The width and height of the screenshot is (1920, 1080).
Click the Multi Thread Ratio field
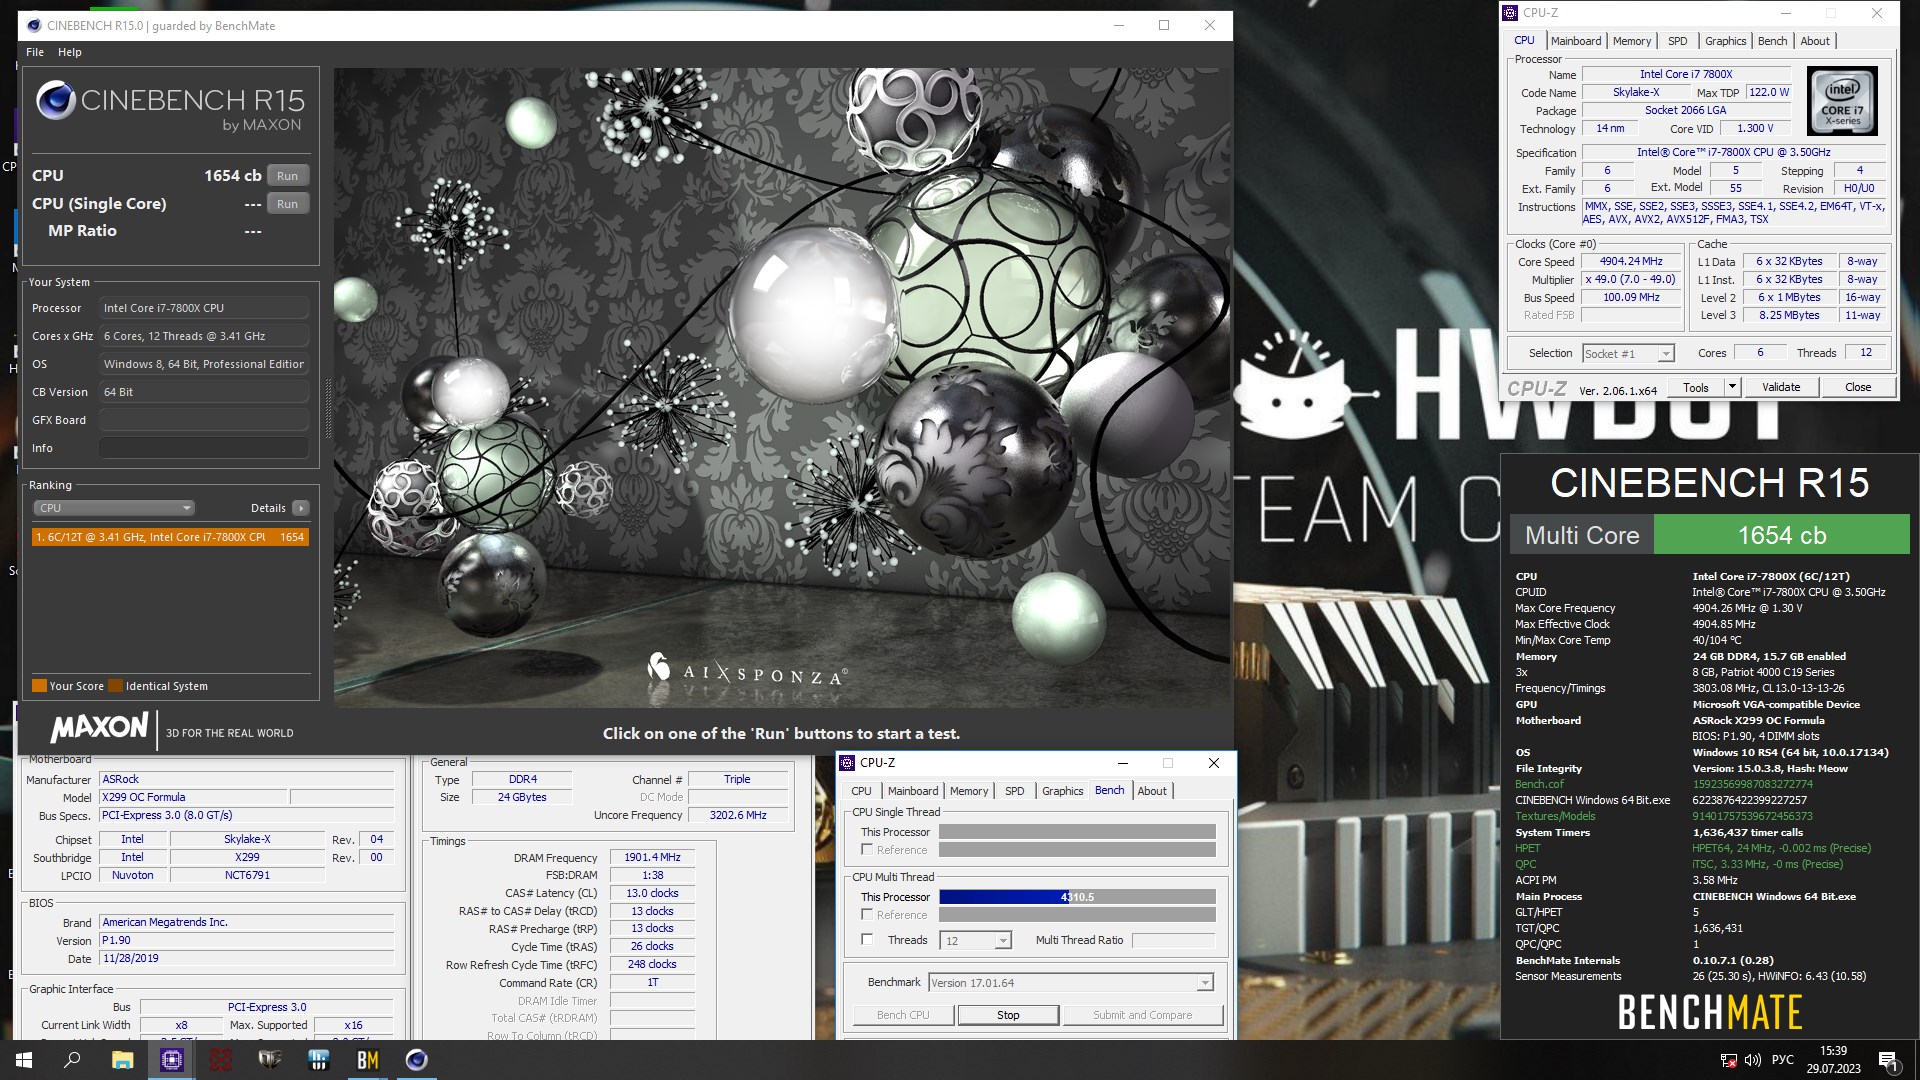coord(1173,940)
